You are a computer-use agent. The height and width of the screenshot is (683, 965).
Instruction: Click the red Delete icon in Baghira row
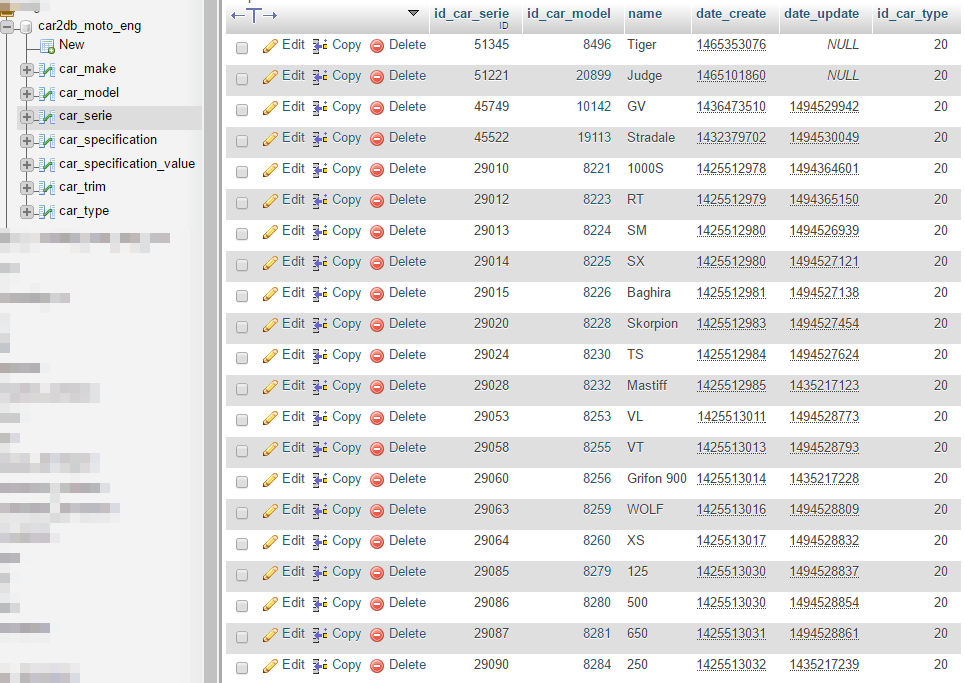point(377,294)
